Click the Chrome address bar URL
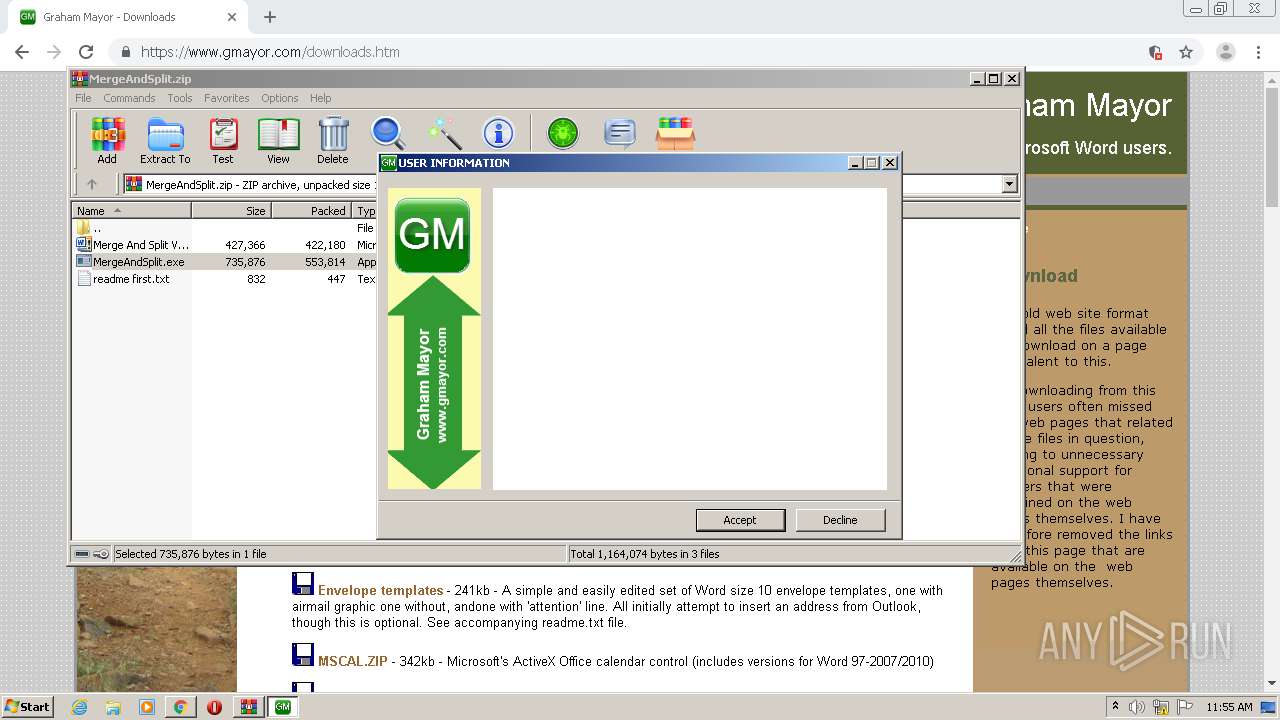 coord(270,52)
